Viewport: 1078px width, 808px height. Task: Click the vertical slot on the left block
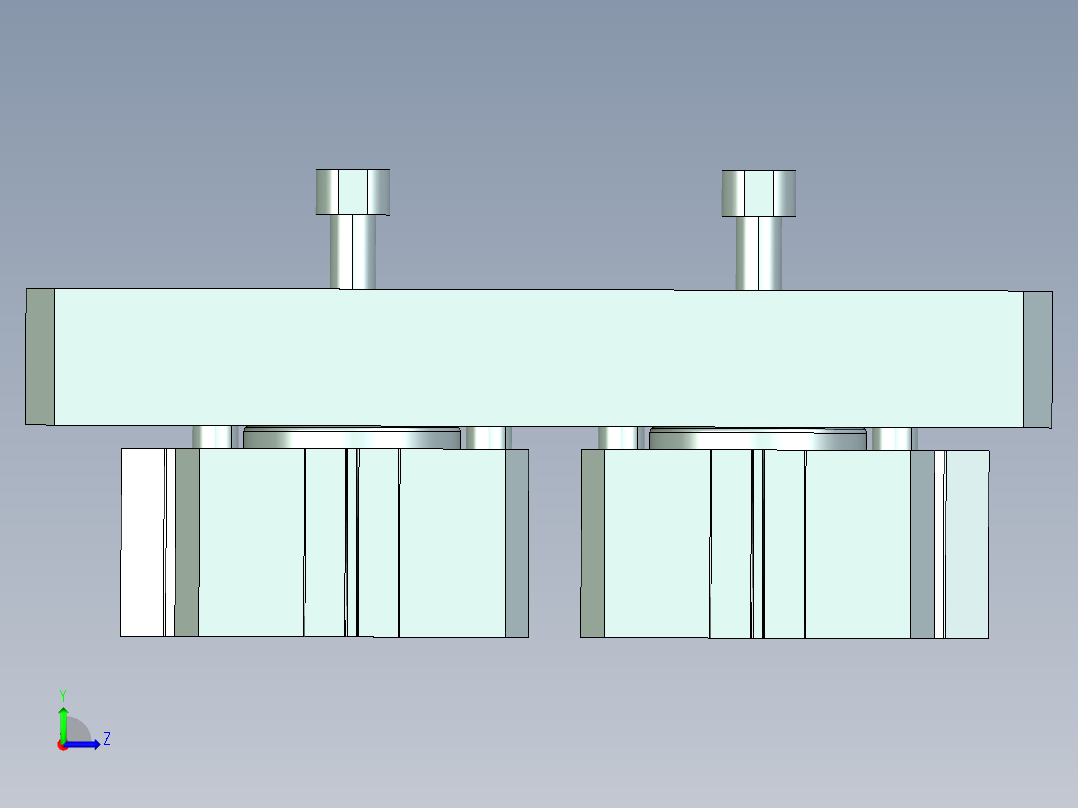click(x=352, y=545)
